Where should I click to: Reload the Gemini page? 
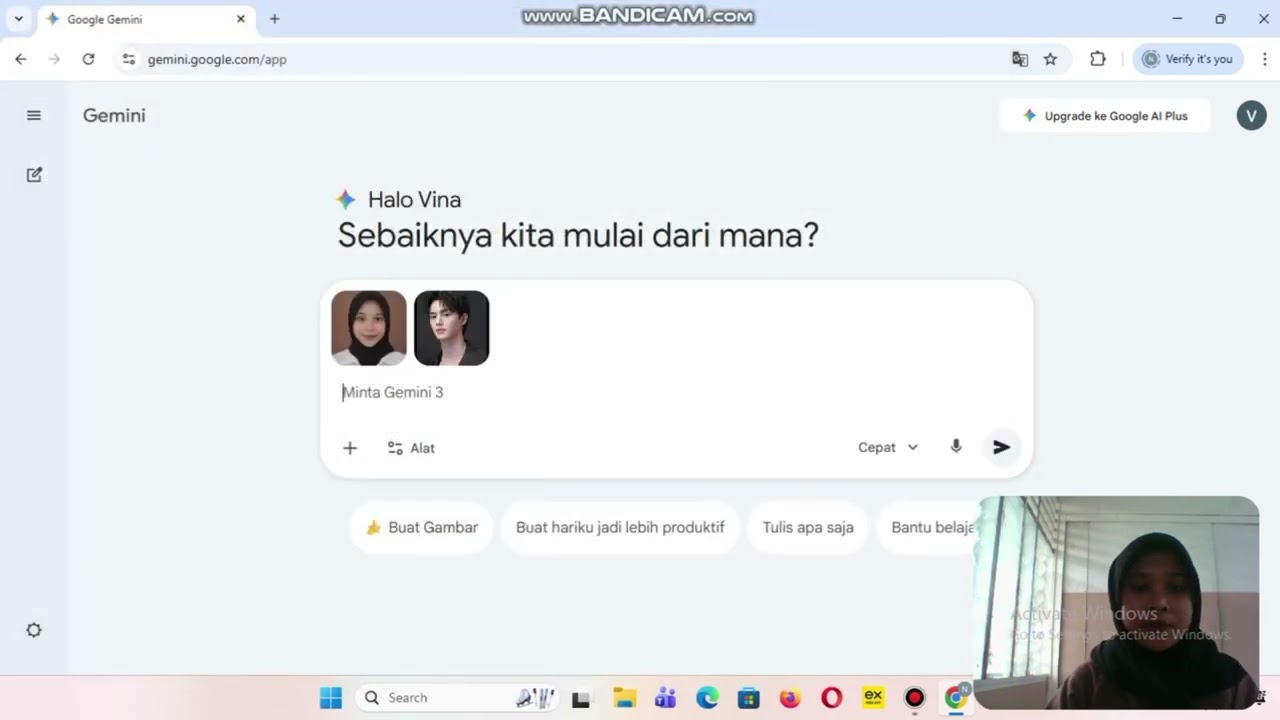point(88,59)
